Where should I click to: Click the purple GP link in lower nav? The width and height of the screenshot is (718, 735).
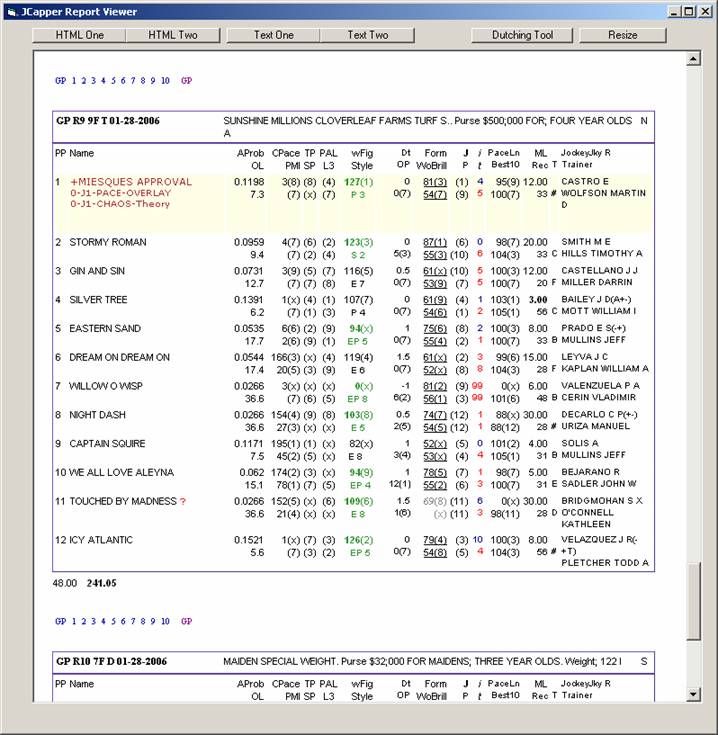point(187,621)
